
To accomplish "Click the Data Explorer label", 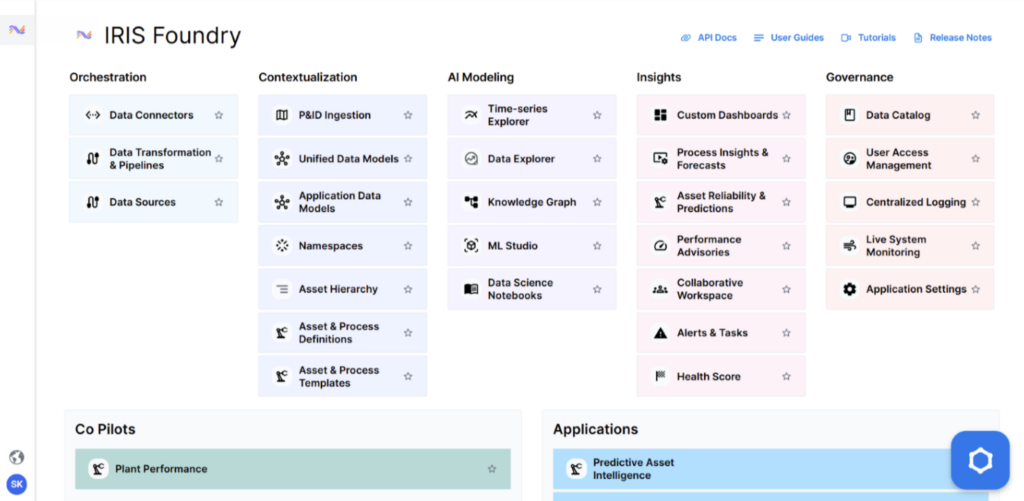I will pos(521,159).
